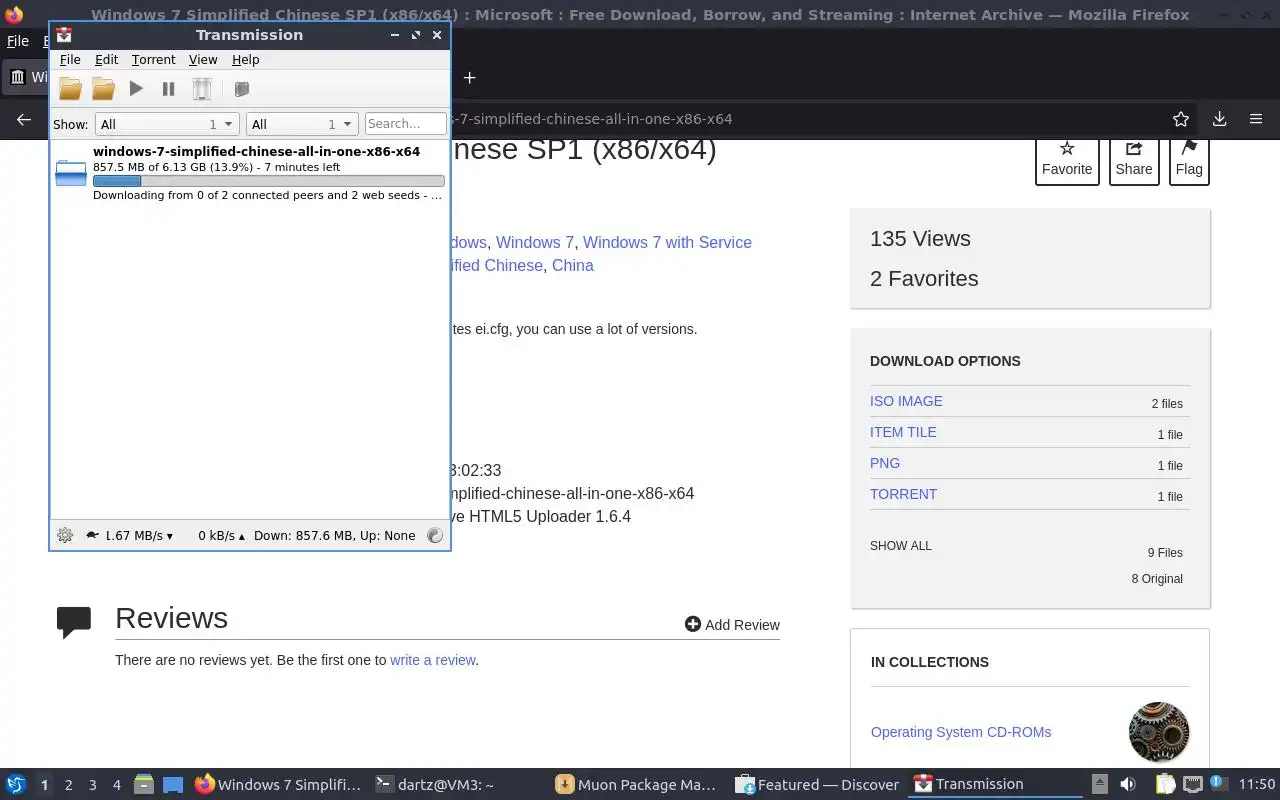Open the Transmission View menu
1280x800 pixels.
[203, 60]
